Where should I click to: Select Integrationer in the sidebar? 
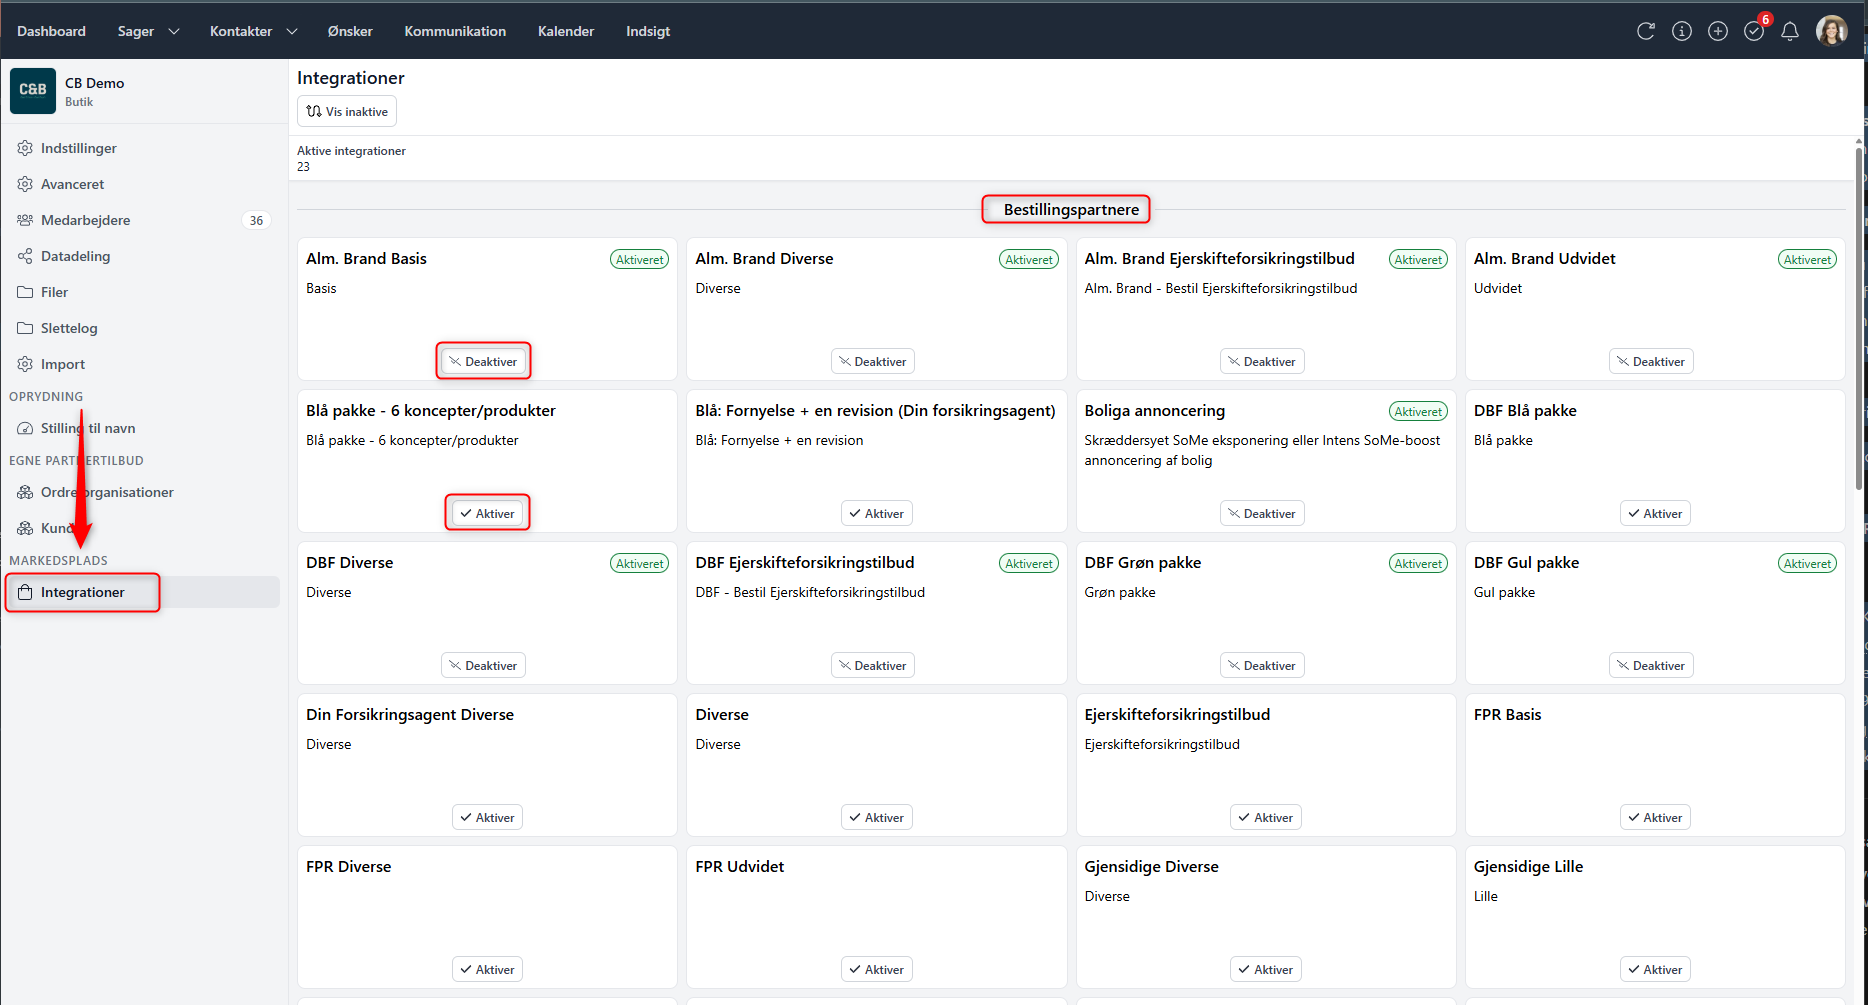(83, 592)
